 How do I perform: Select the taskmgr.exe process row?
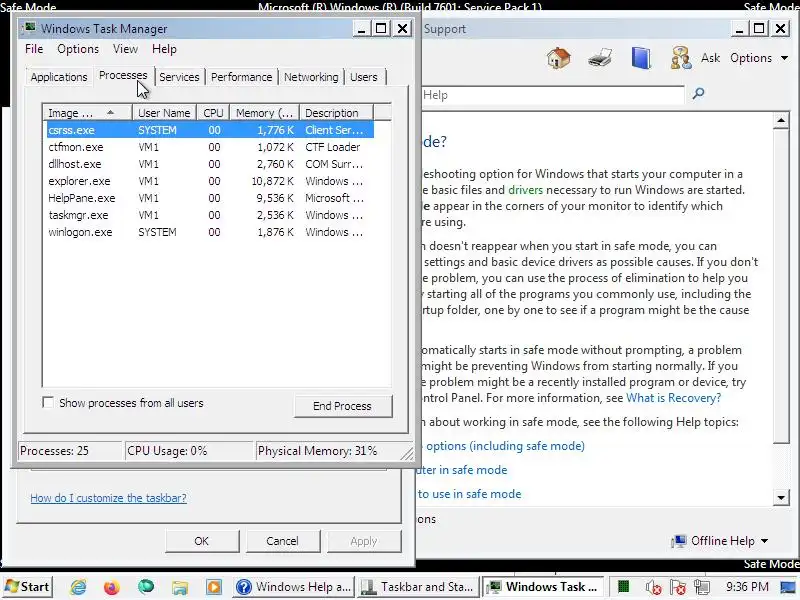pyautogui.click(x=210, y=215)
